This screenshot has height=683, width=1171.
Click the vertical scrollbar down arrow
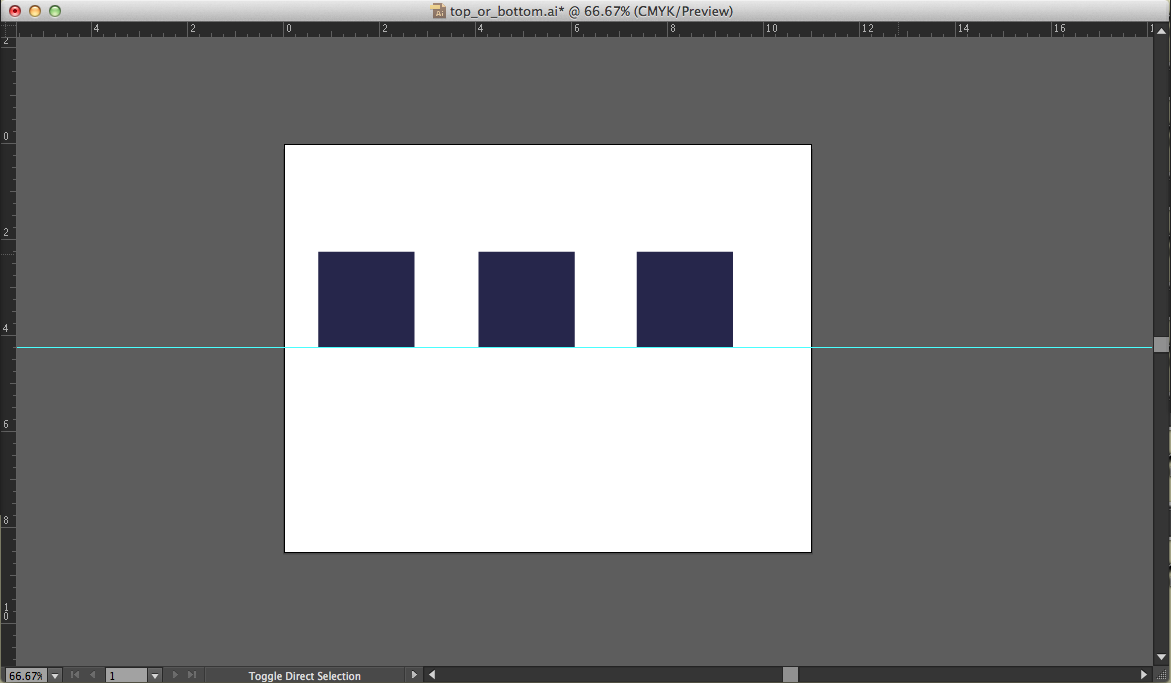tap(1161, 657)
